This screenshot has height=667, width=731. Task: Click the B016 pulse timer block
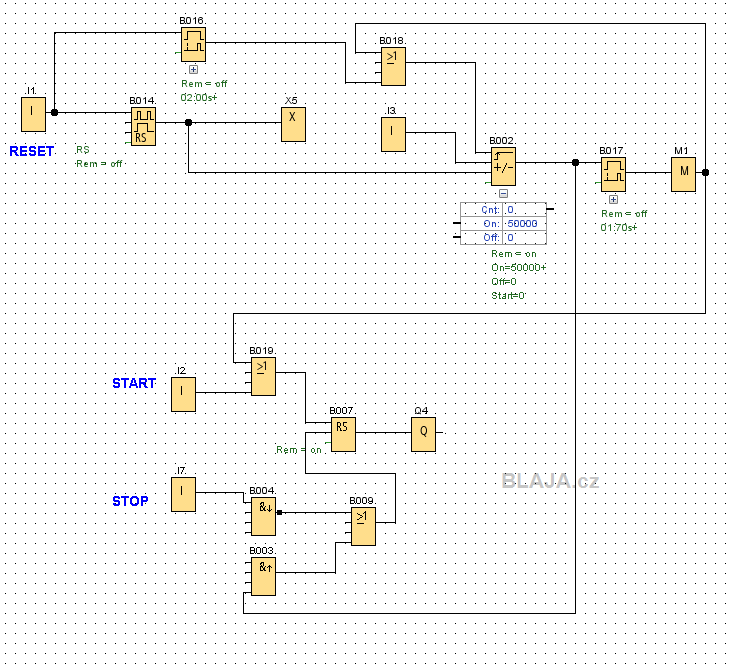[x=193, y=45]
